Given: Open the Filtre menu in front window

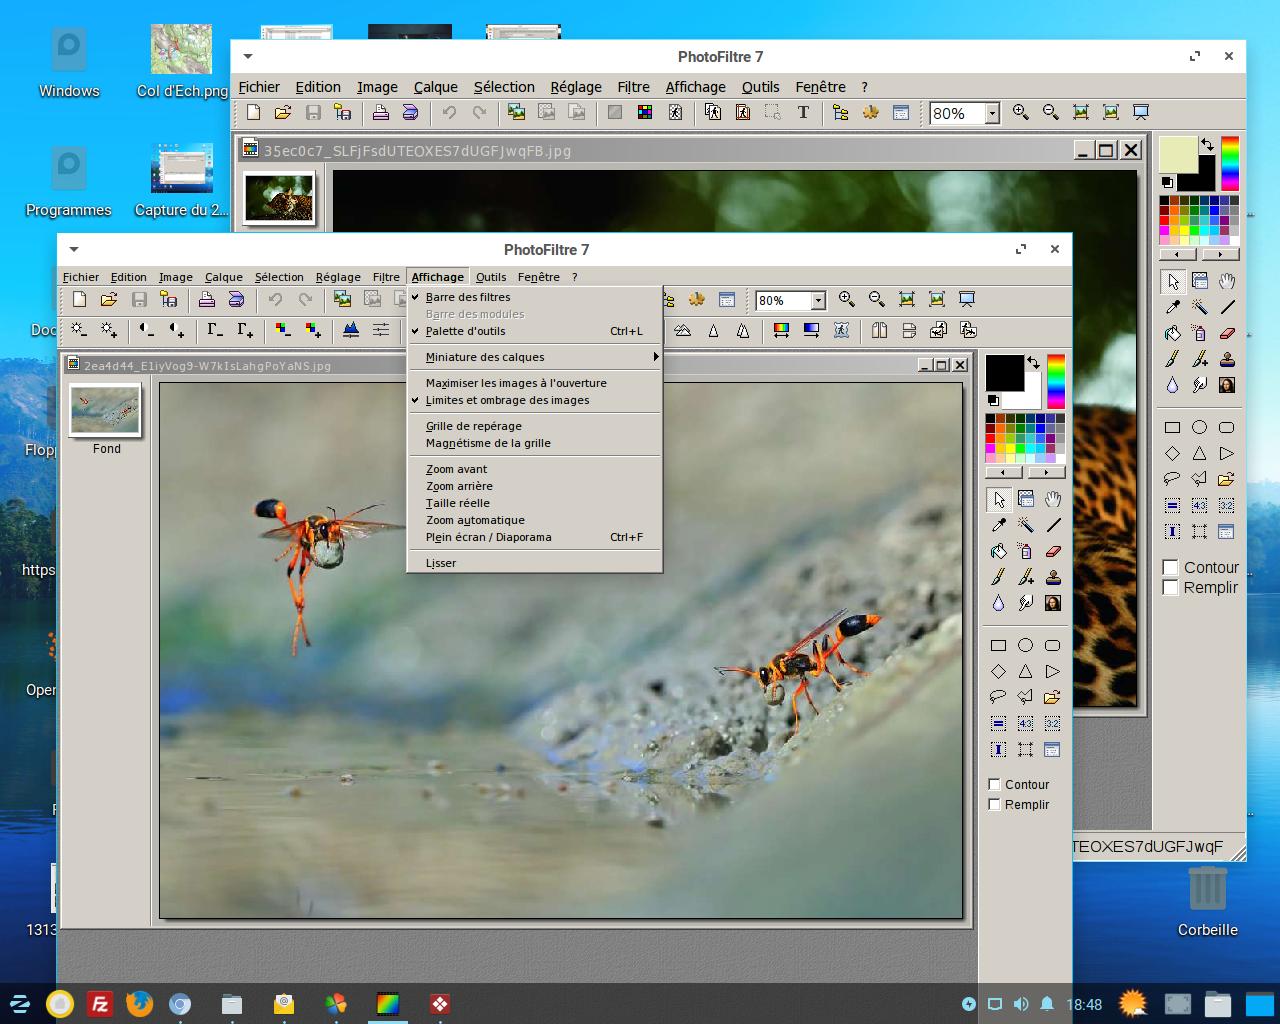Looking at the screenshot, I should [386, 277].
